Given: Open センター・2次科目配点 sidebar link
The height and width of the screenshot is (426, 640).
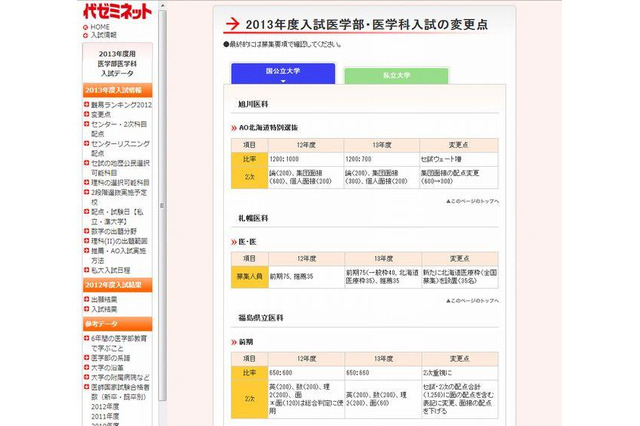Looking at the screenshot, I should 119,129.
